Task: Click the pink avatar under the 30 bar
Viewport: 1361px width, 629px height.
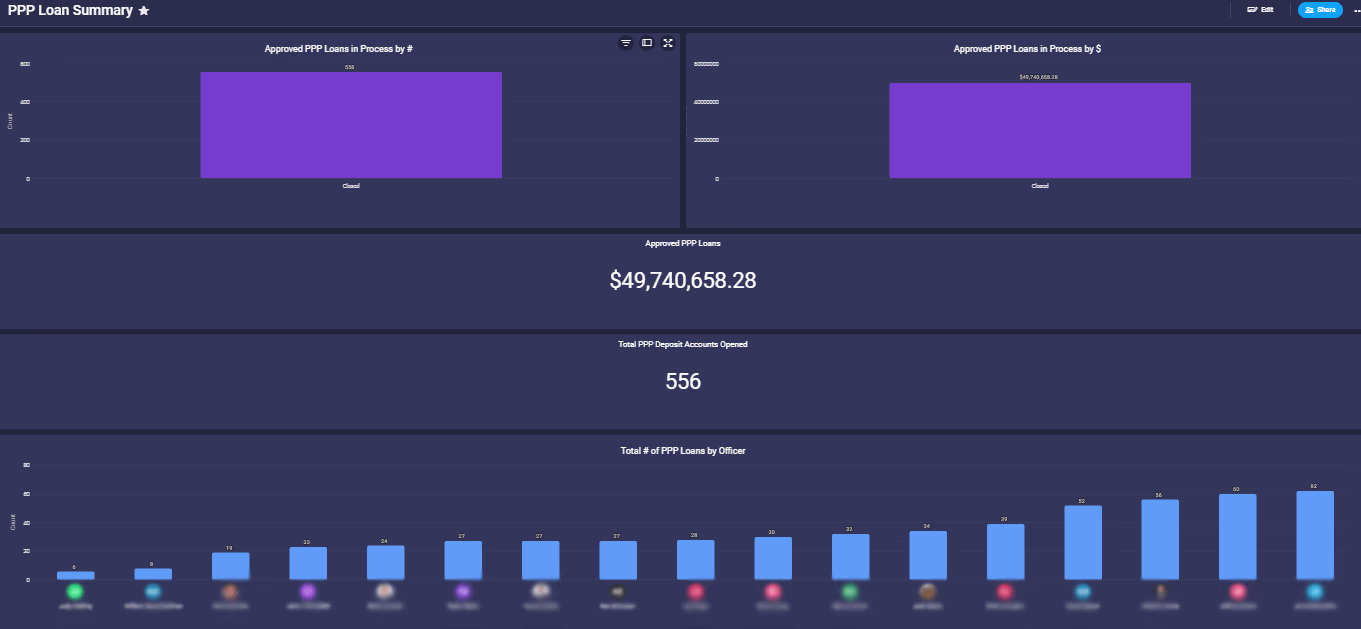Action: pos(773,591)
